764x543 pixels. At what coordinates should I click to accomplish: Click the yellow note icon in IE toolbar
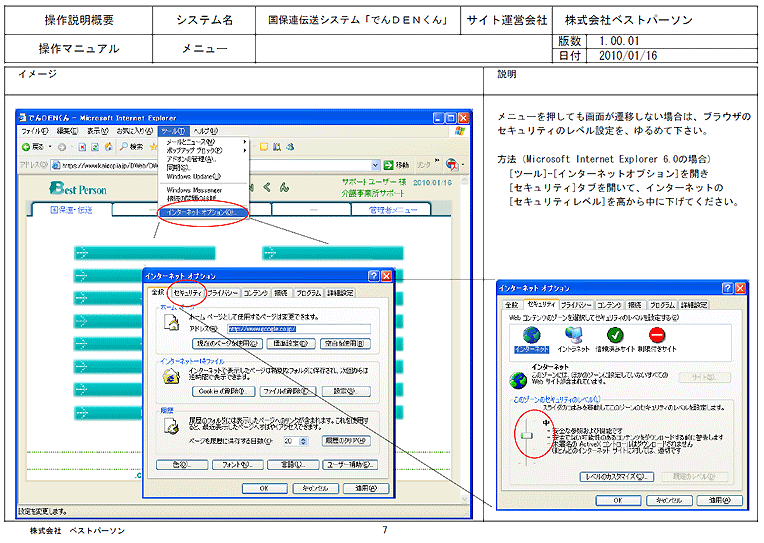click(264, 146)
